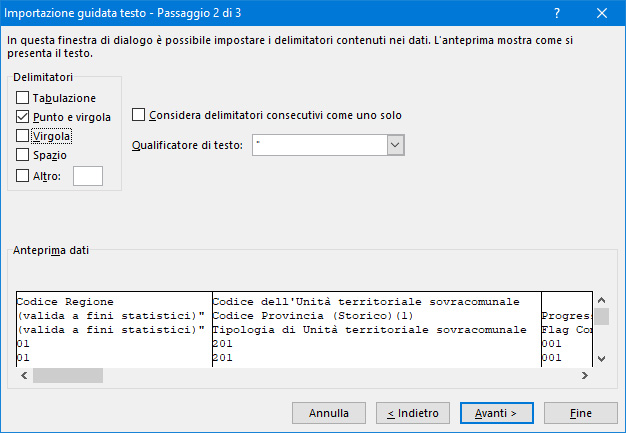The height and width of the screenshot is (433, 626).
Task: Finish import with the Fine button
Action: 580,413
